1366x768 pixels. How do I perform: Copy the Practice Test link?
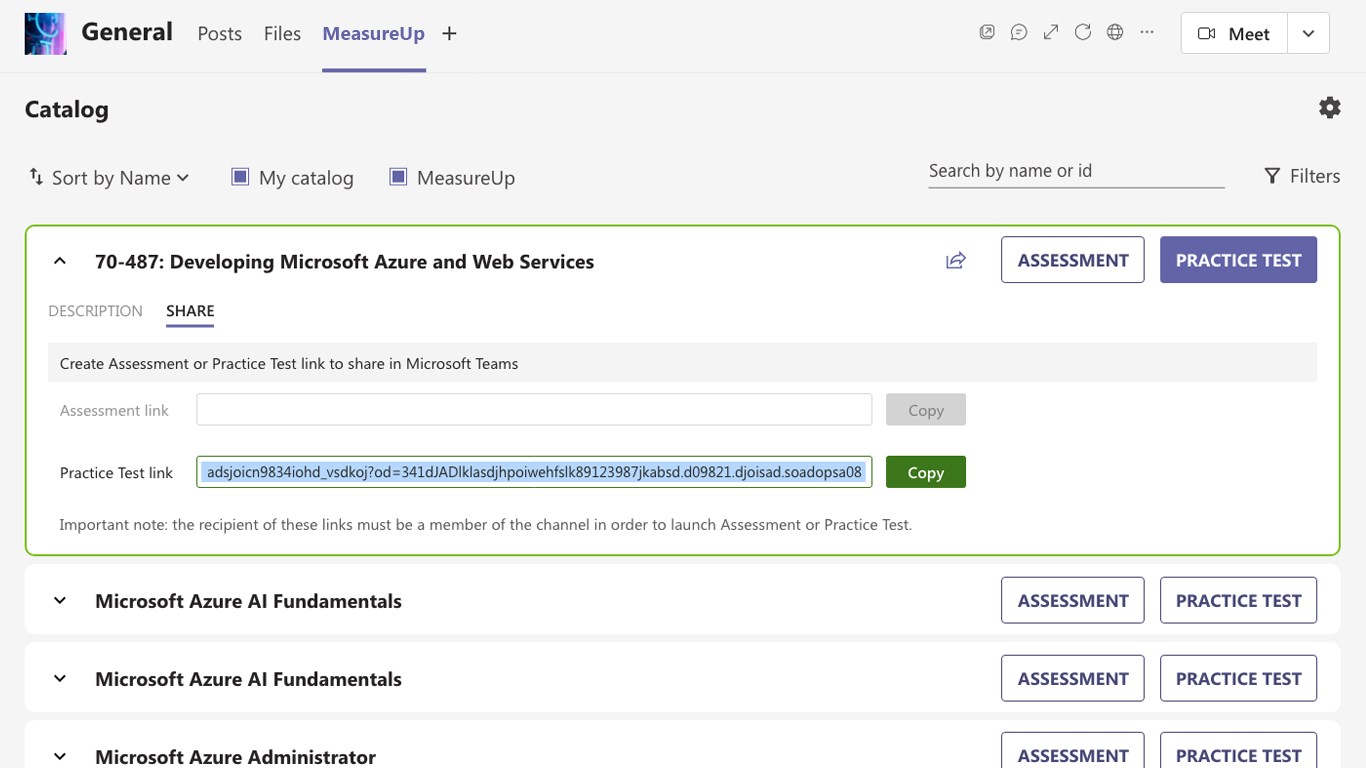[925, 472]
